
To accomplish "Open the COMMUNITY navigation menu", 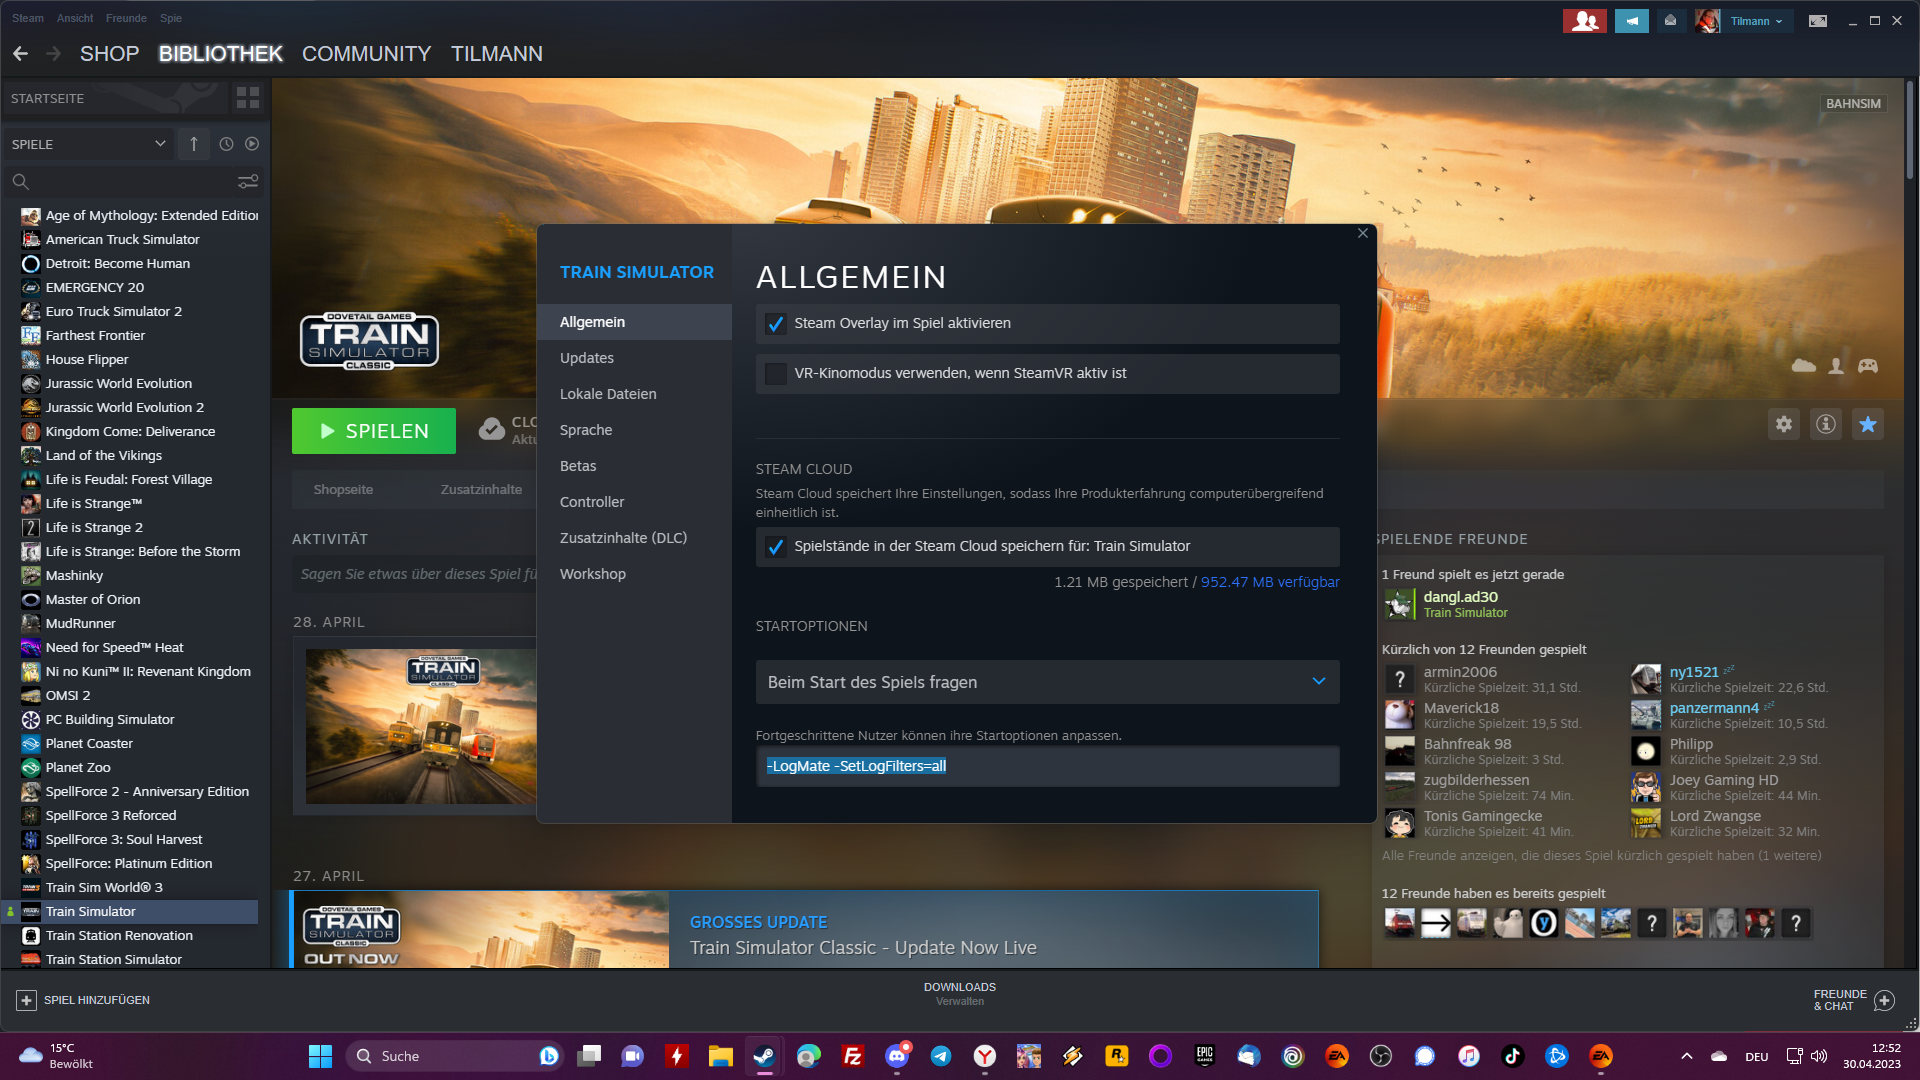I will click(366, 54).
